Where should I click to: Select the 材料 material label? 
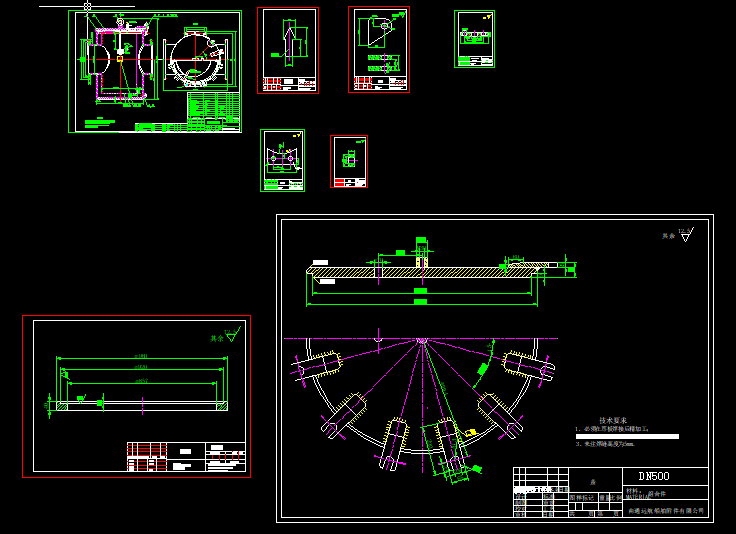(634, 491)
